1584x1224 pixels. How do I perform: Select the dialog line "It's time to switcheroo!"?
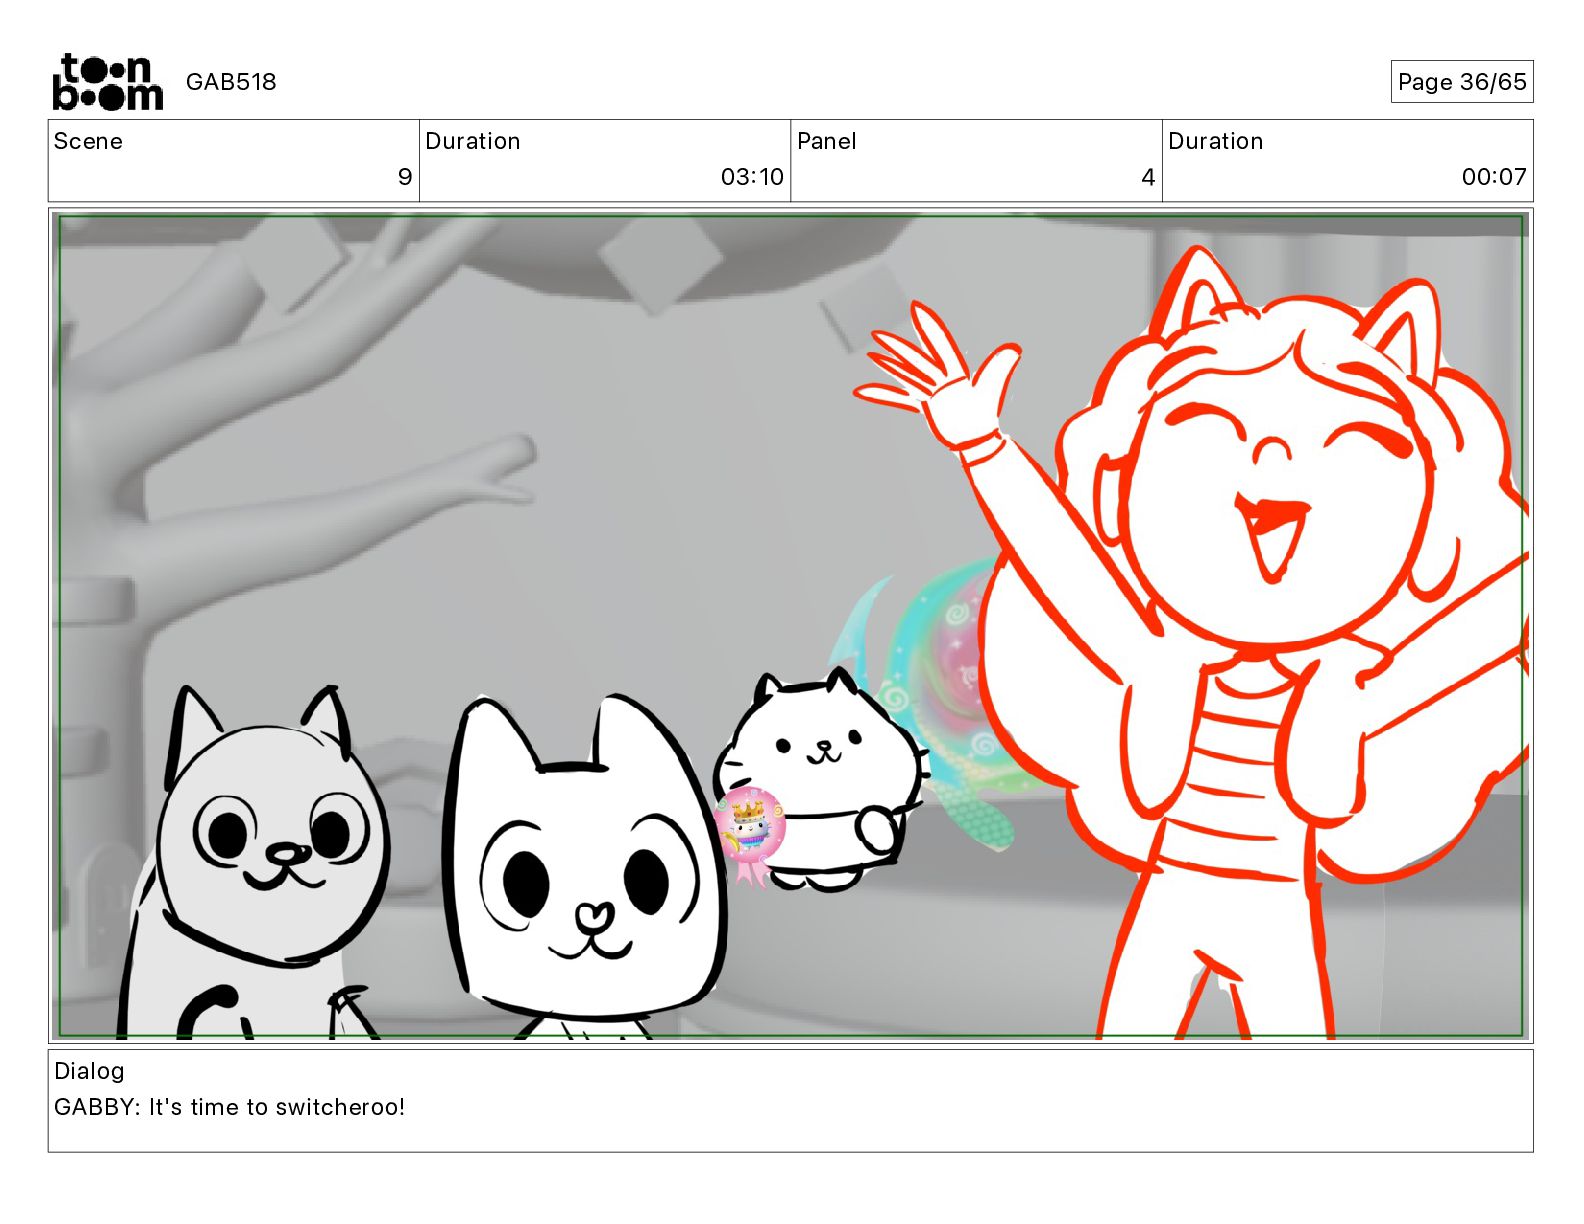(277, 1107)
